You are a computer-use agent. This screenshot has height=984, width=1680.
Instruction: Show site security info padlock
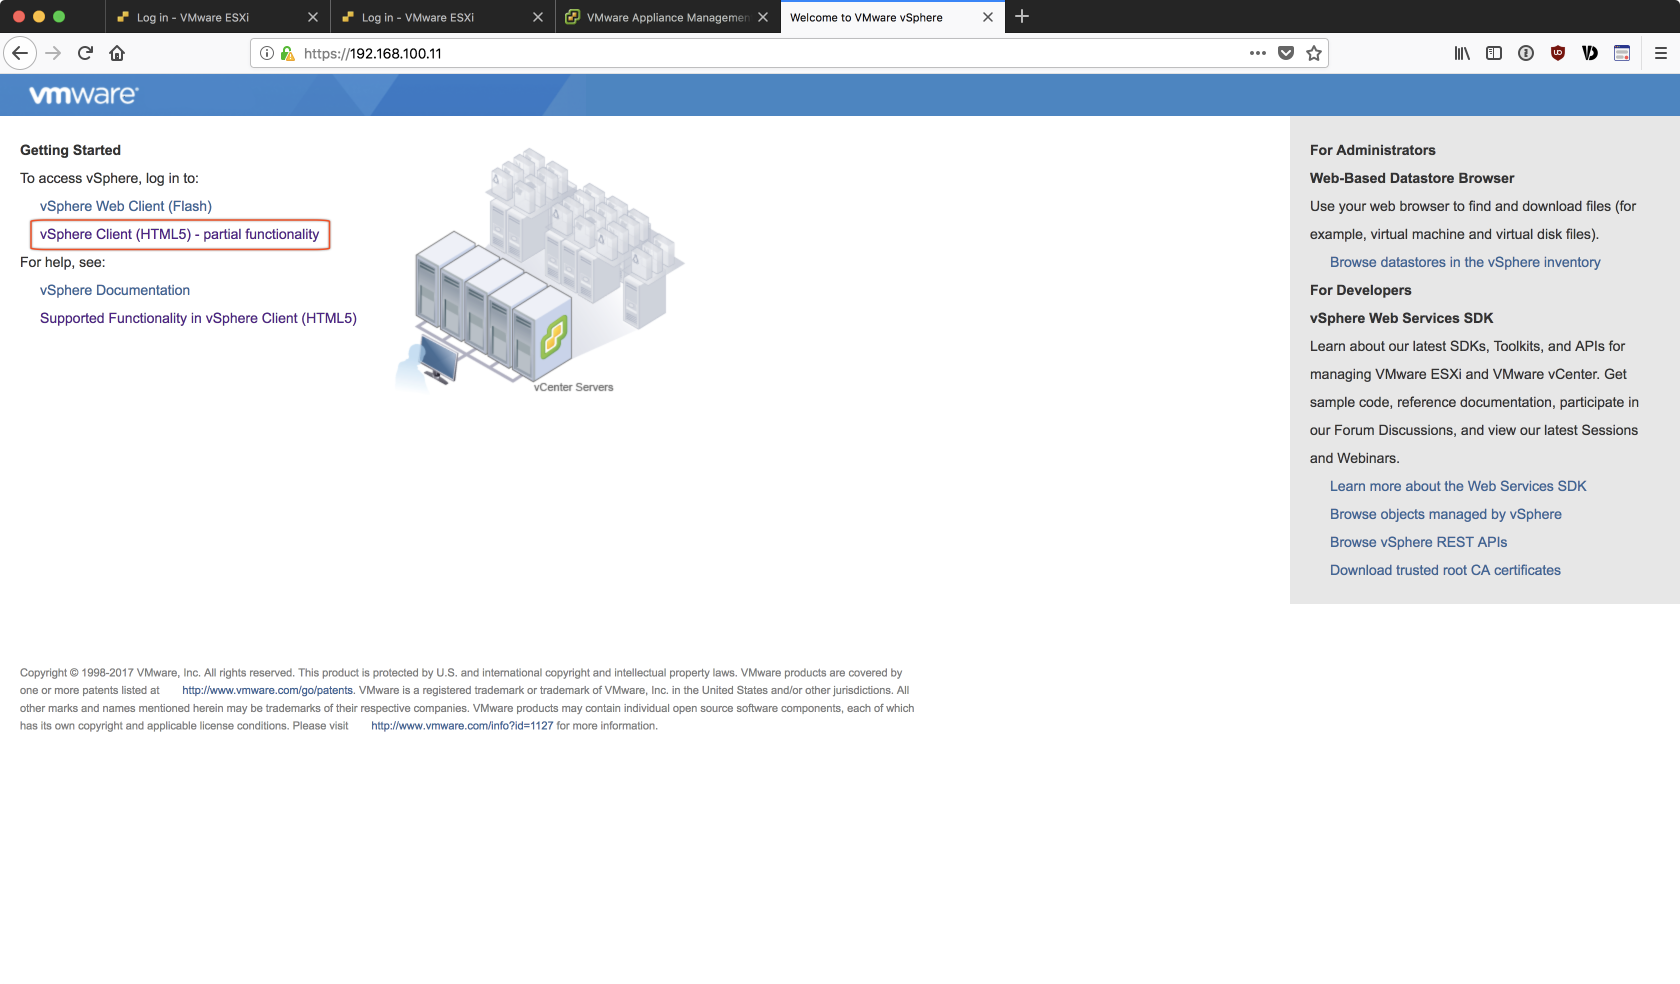[x=288, y=53]
